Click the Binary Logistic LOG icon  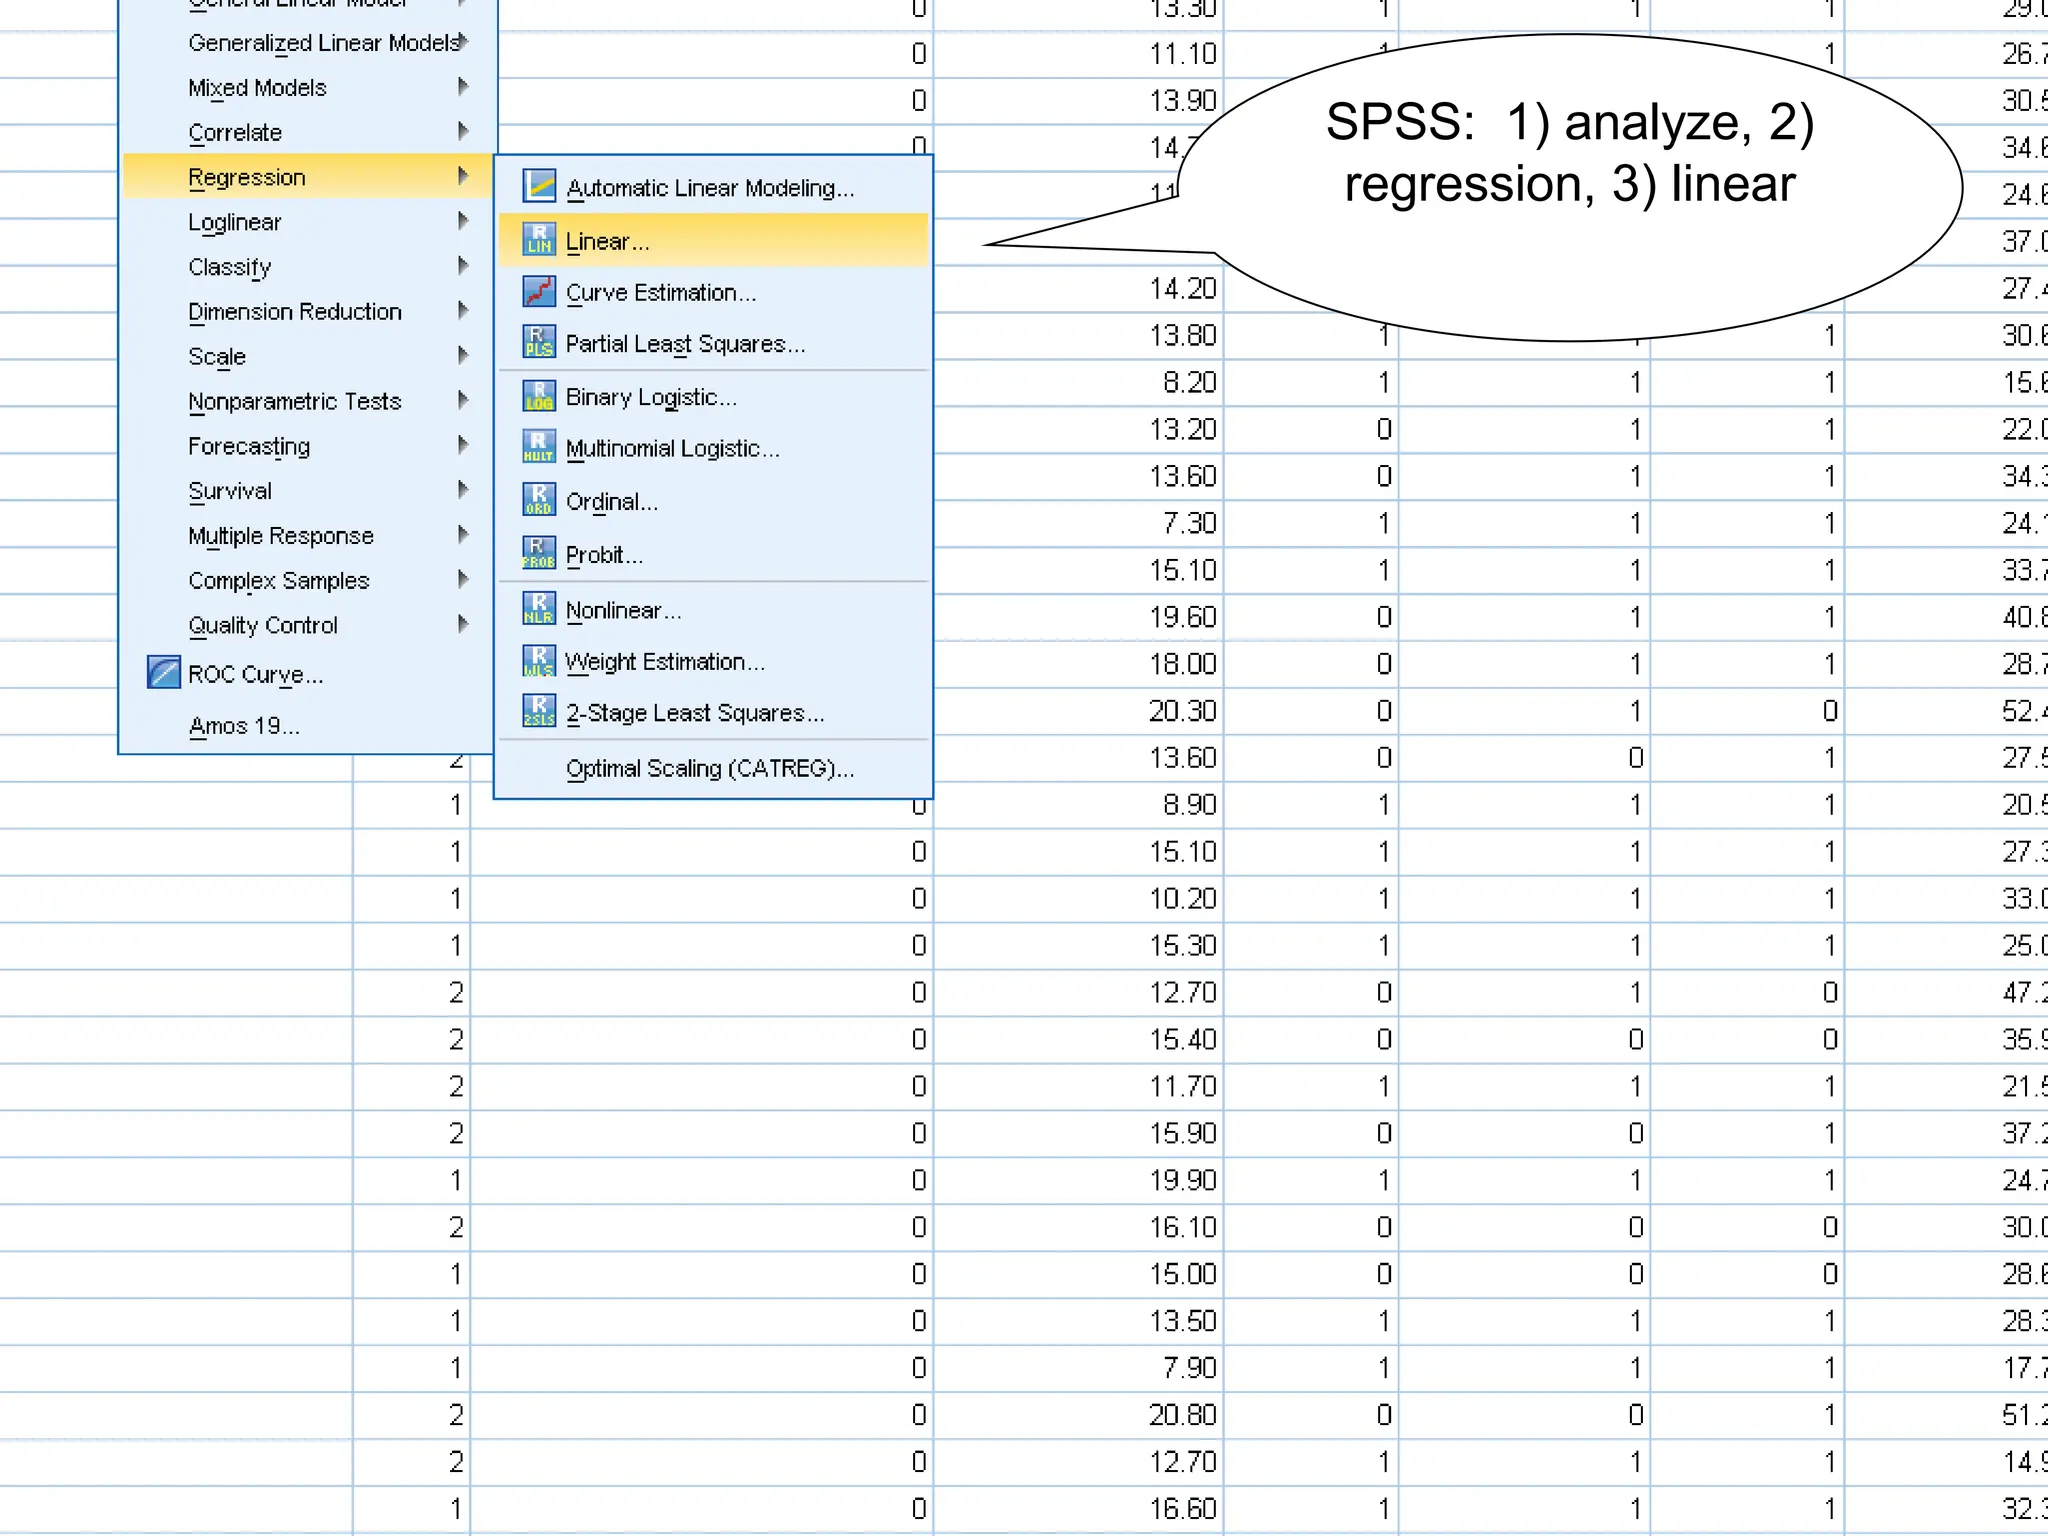[x=539, y=397]
